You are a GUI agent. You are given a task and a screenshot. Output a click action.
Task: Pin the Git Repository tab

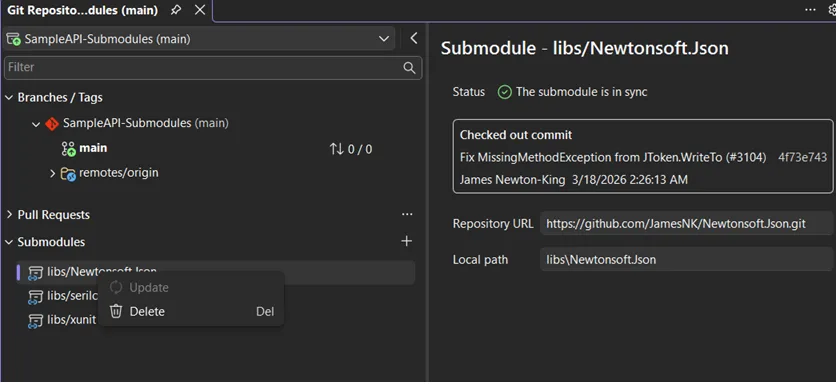176,10
